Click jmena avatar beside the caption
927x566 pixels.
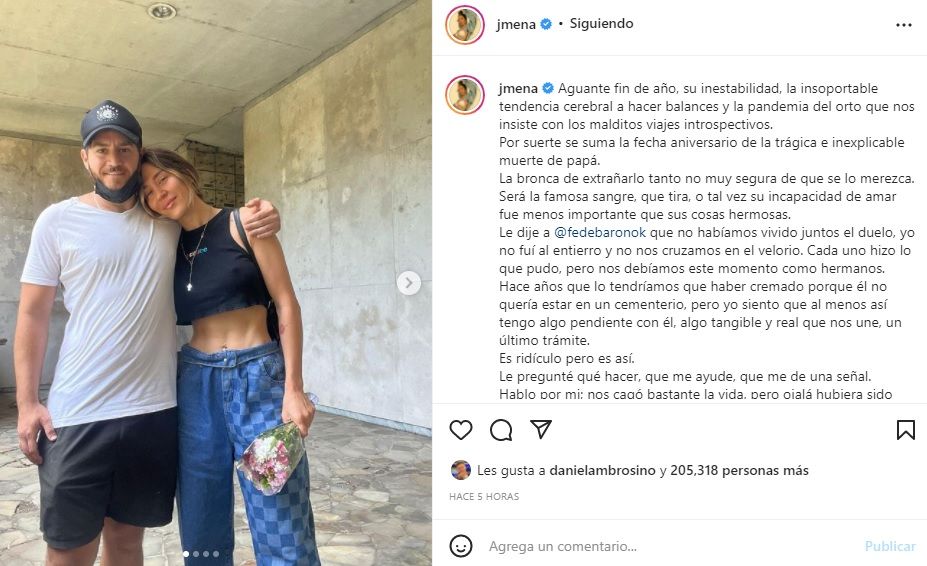click(465, 95)
